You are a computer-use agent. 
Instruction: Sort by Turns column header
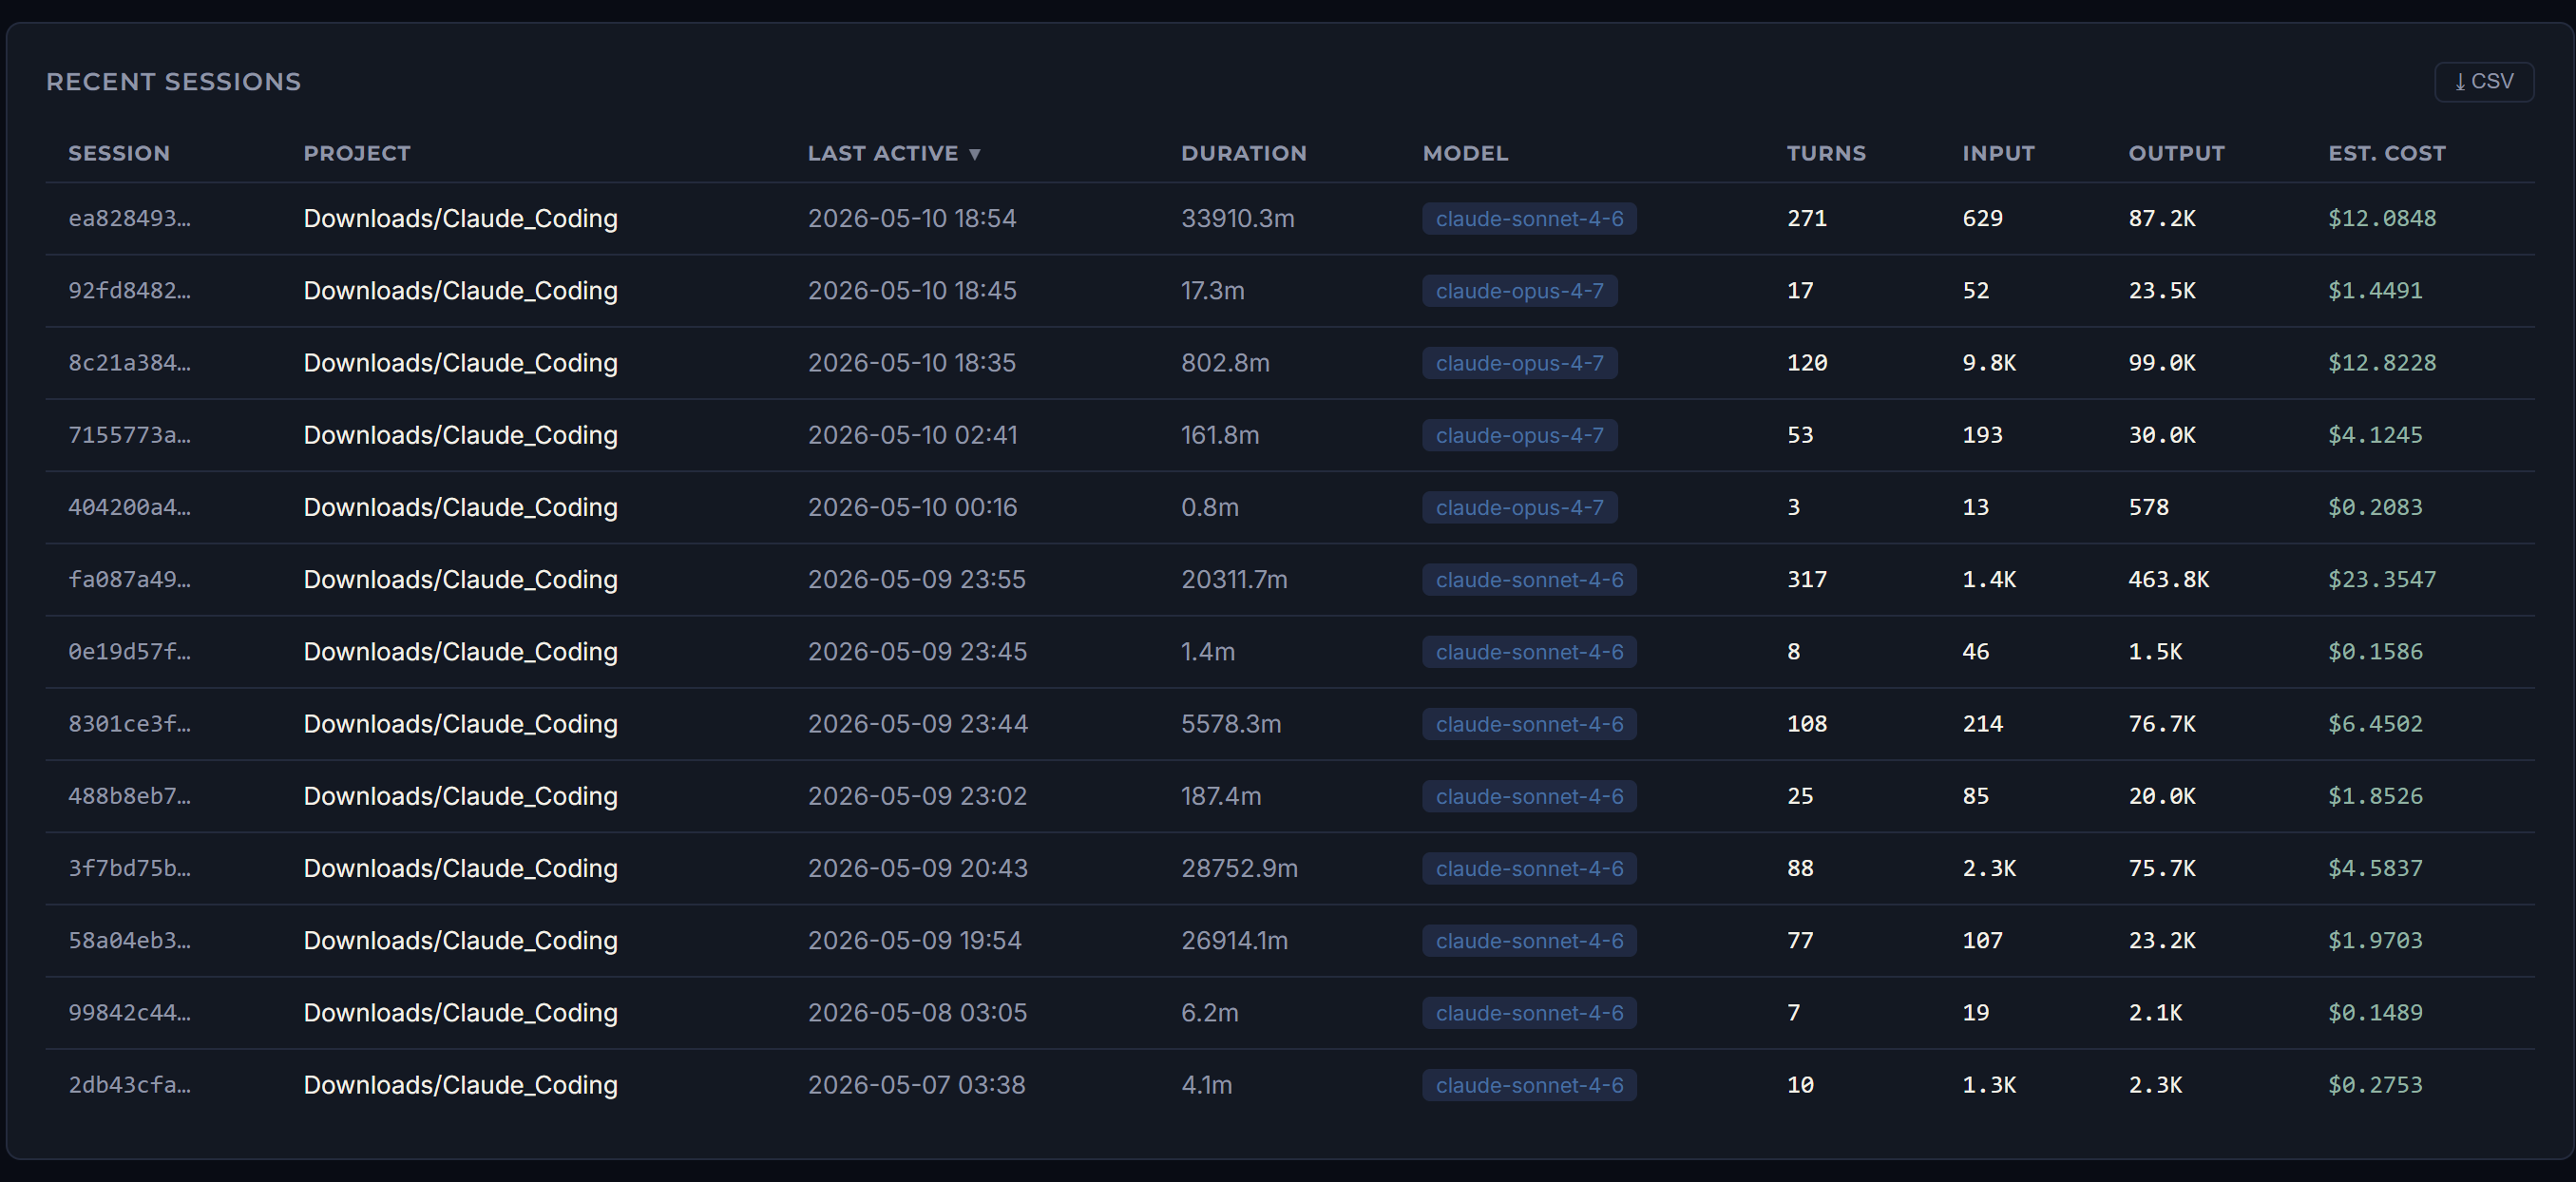(x=1826, y=153)
